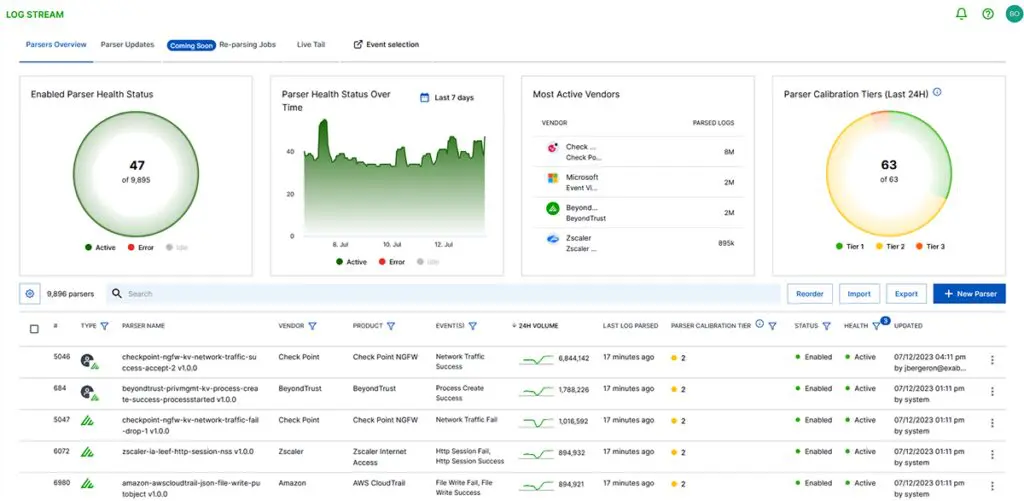Viewport: 1024px width, 501px height.
Task: Click the Tier 1 green legend swatch
Action: (839, 246)
